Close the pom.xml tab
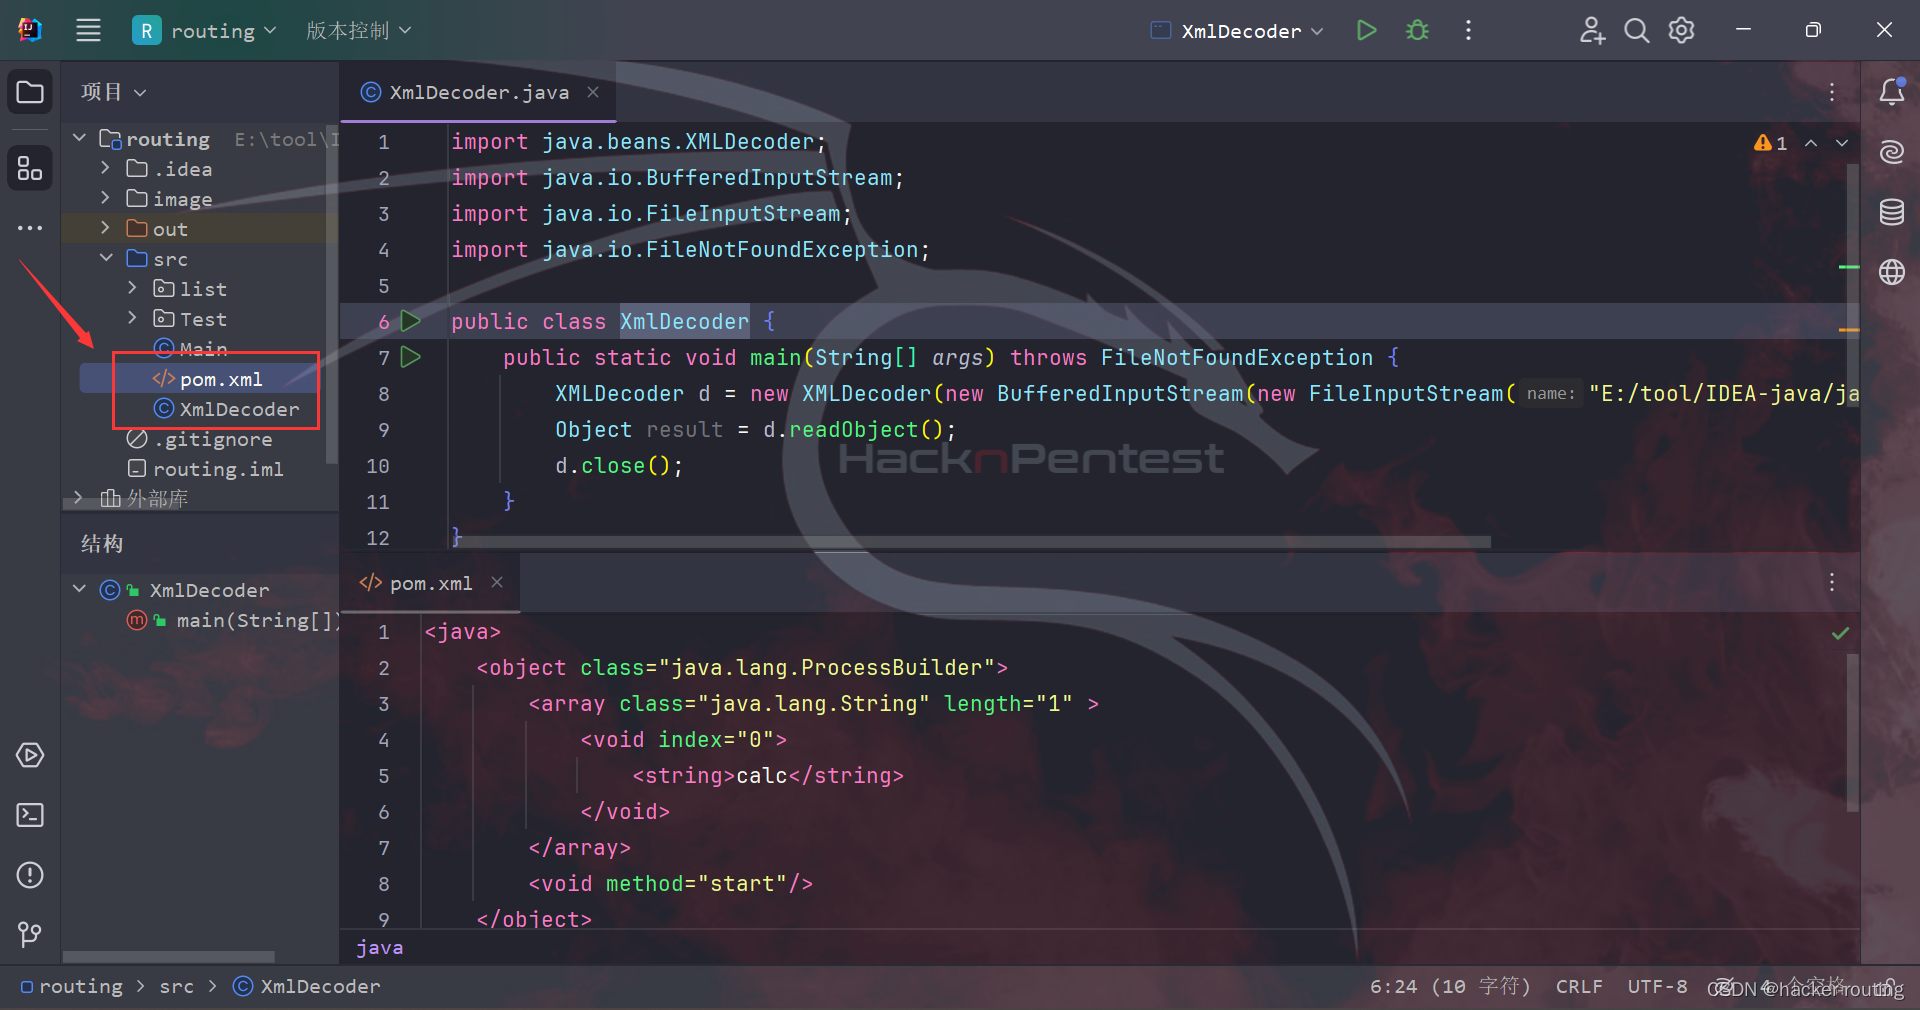 [497, 582]
